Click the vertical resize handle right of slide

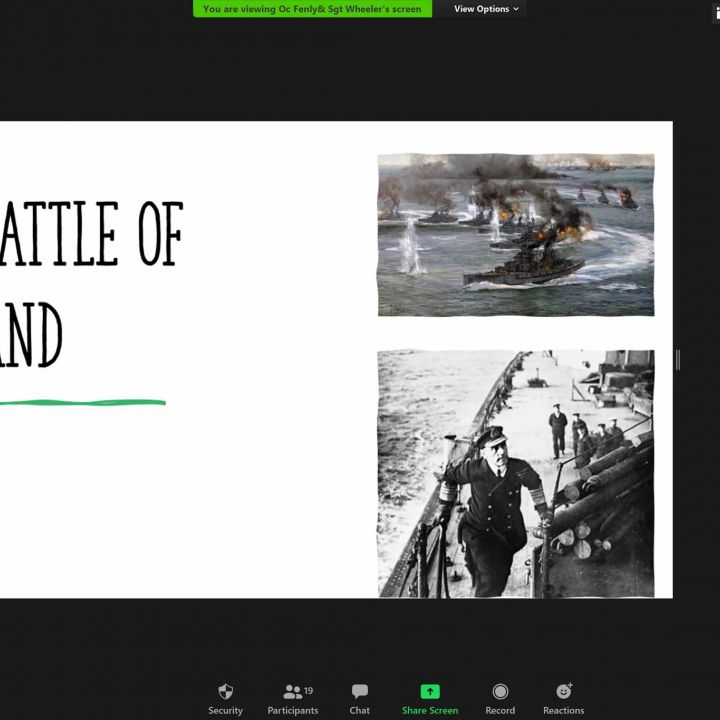pos(678,360)
